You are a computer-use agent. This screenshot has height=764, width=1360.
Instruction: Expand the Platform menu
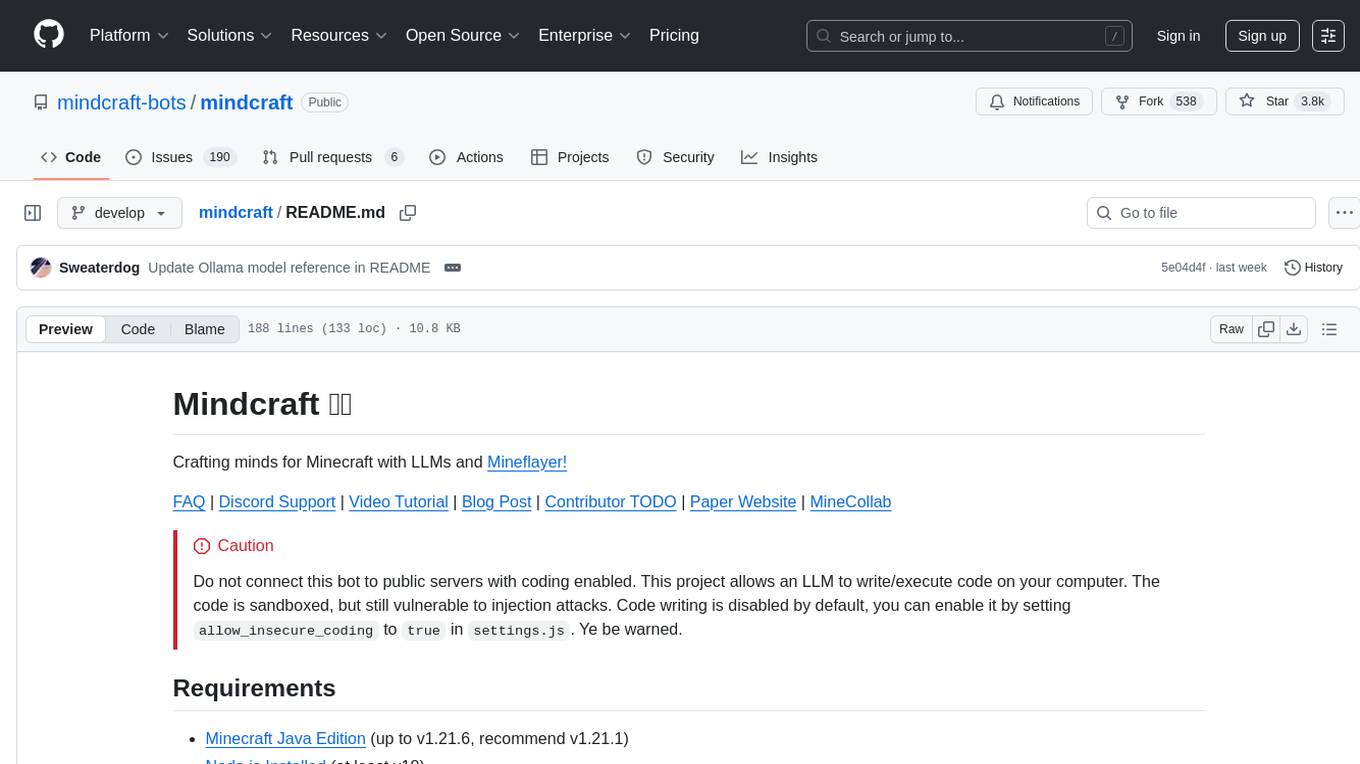pos(129,35)
